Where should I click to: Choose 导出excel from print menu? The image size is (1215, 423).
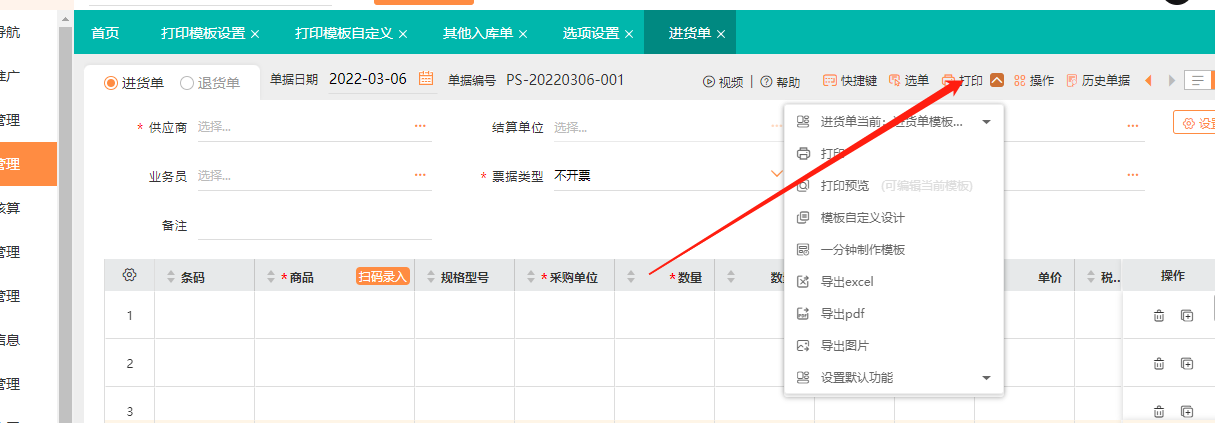(846, 282)
